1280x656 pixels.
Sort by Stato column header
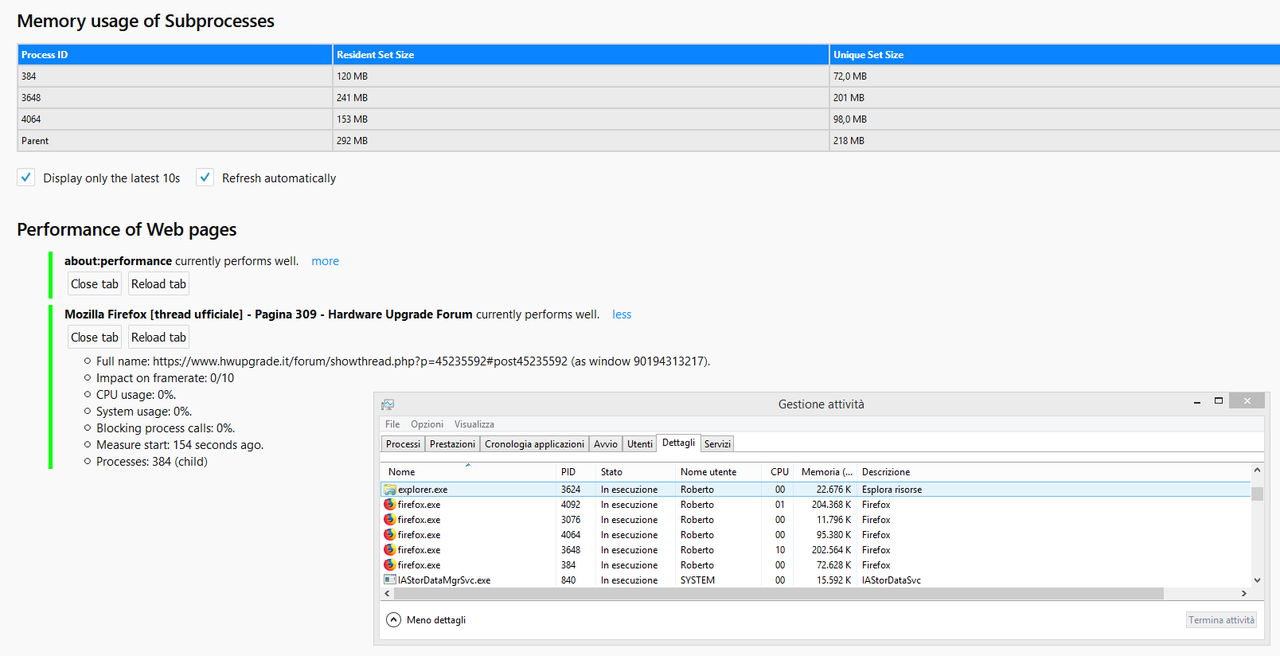click(635, 471)
